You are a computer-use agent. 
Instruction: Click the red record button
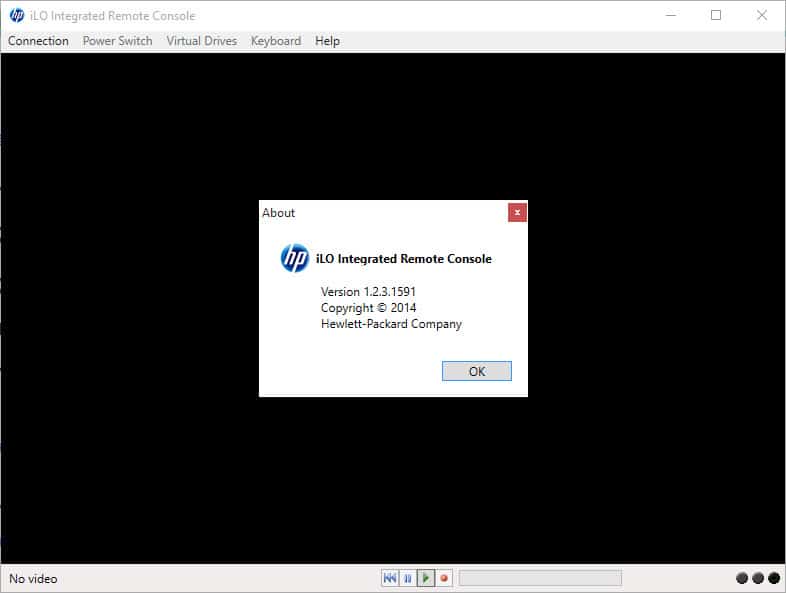[x=444, y=578]
